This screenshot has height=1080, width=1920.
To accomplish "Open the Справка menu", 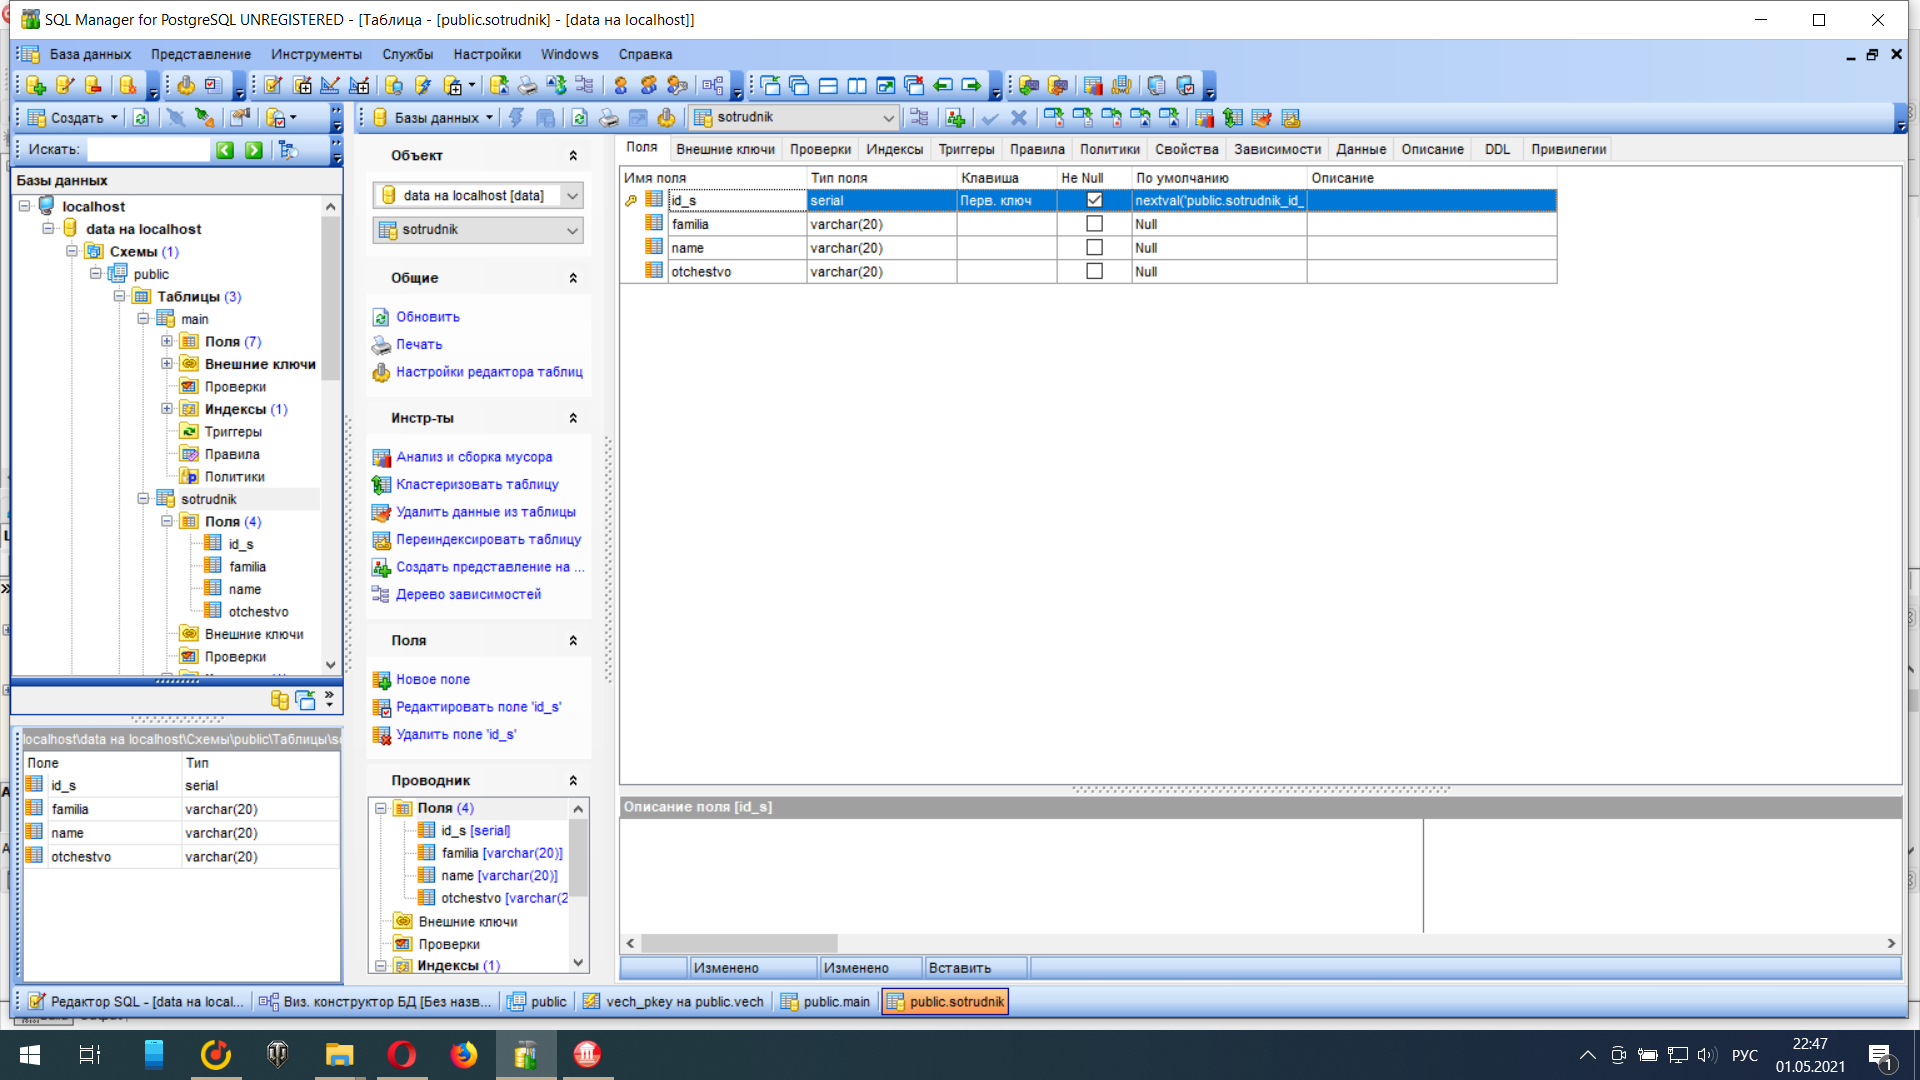I will pos(645,54).
